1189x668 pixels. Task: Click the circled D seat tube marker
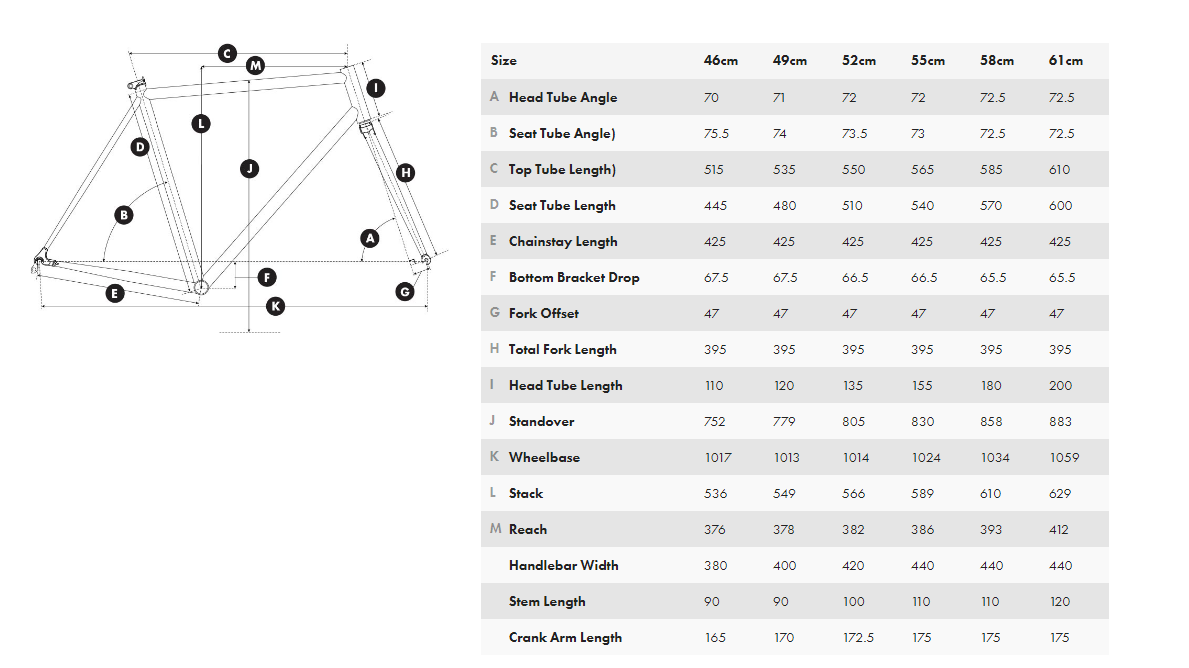pos(140,147)
